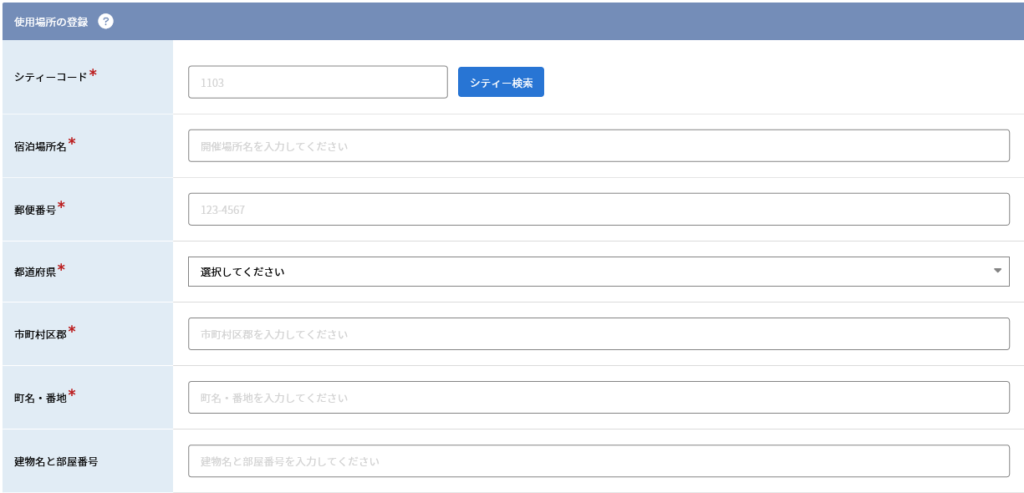Focus the 宿泊場所名 text field
Image resolution: width=1024 pixels, height=493 pixels.
(599, 146)
